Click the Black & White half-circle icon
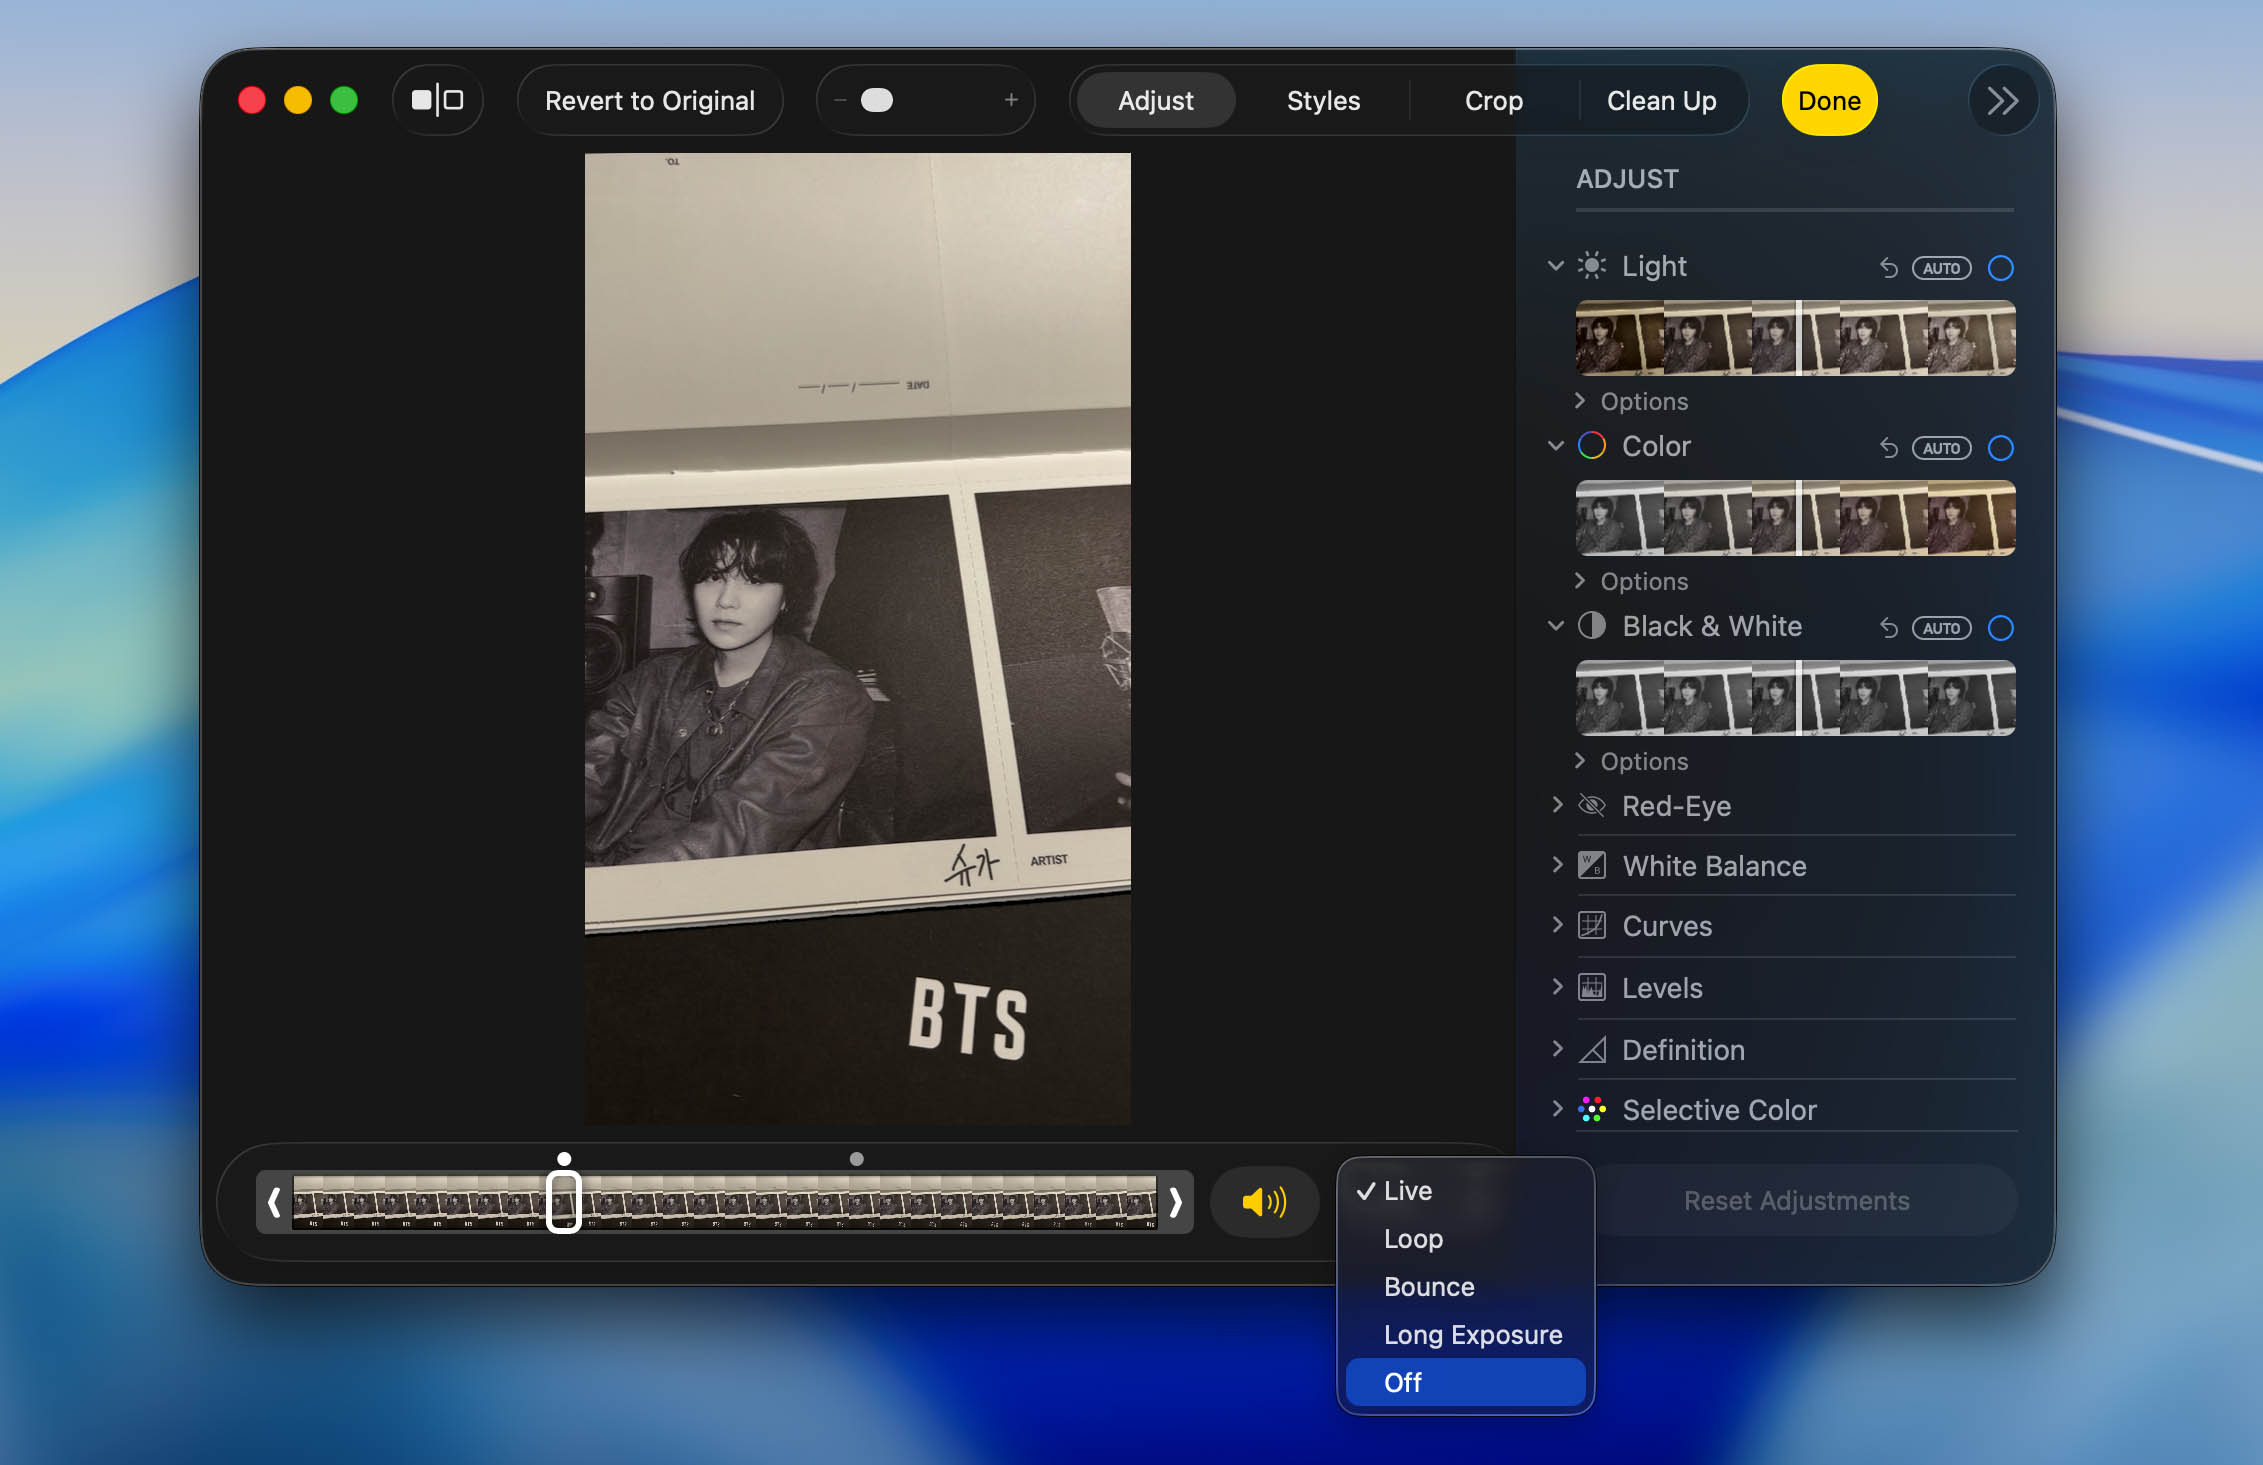This screenshot has width=2263, height=1465. pos(1592,626)
